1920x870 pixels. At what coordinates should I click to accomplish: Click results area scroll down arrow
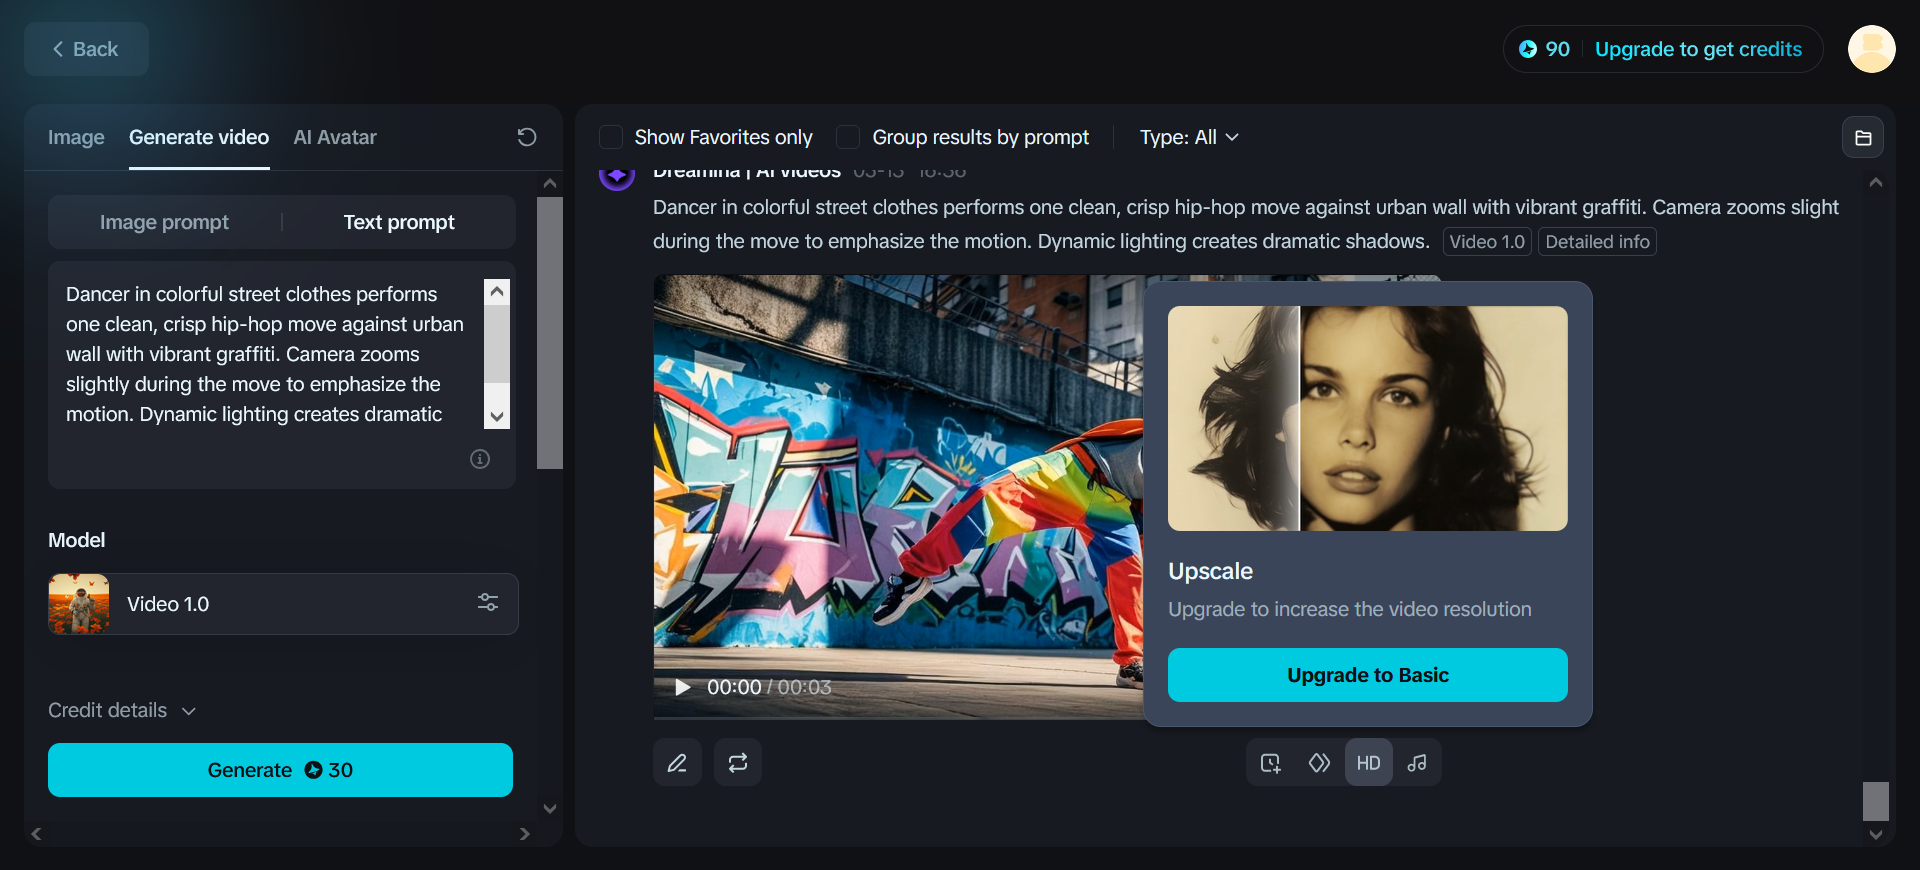click(1876, 834)
